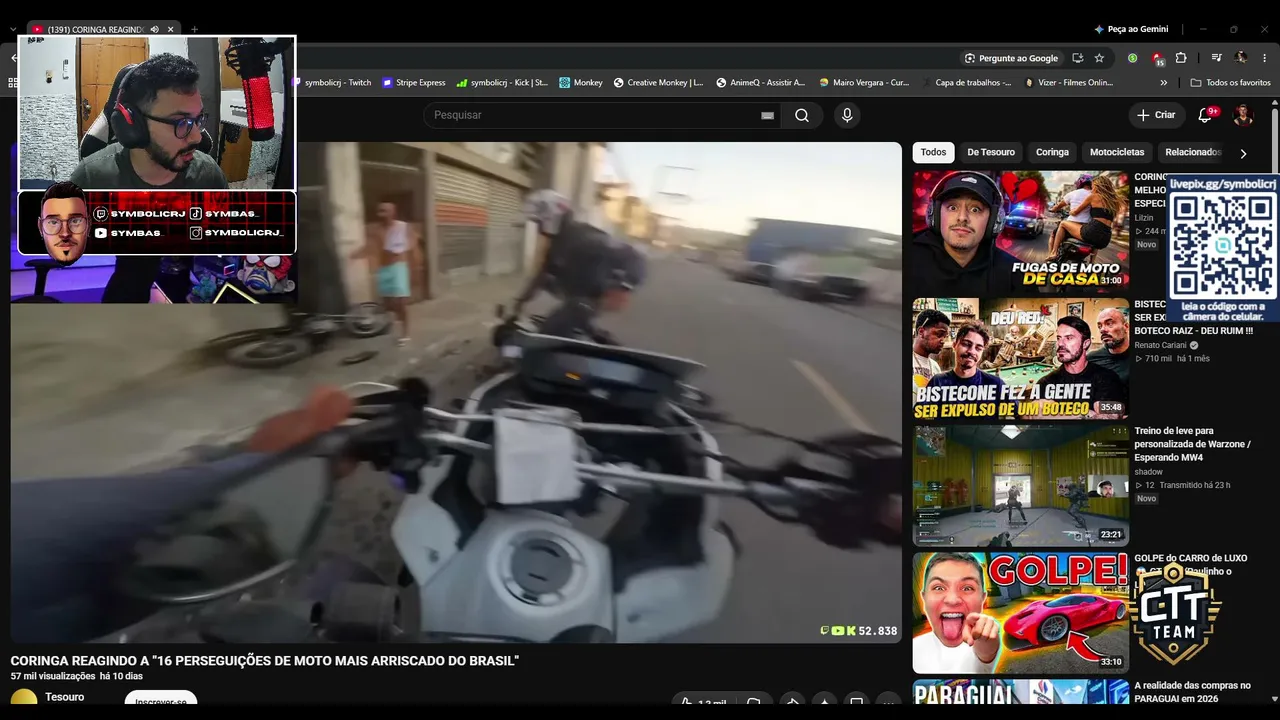Viewport: 1280px width, 720px height.
Task: Select the De Tesouro filter chip
Action: coord(991,152)
